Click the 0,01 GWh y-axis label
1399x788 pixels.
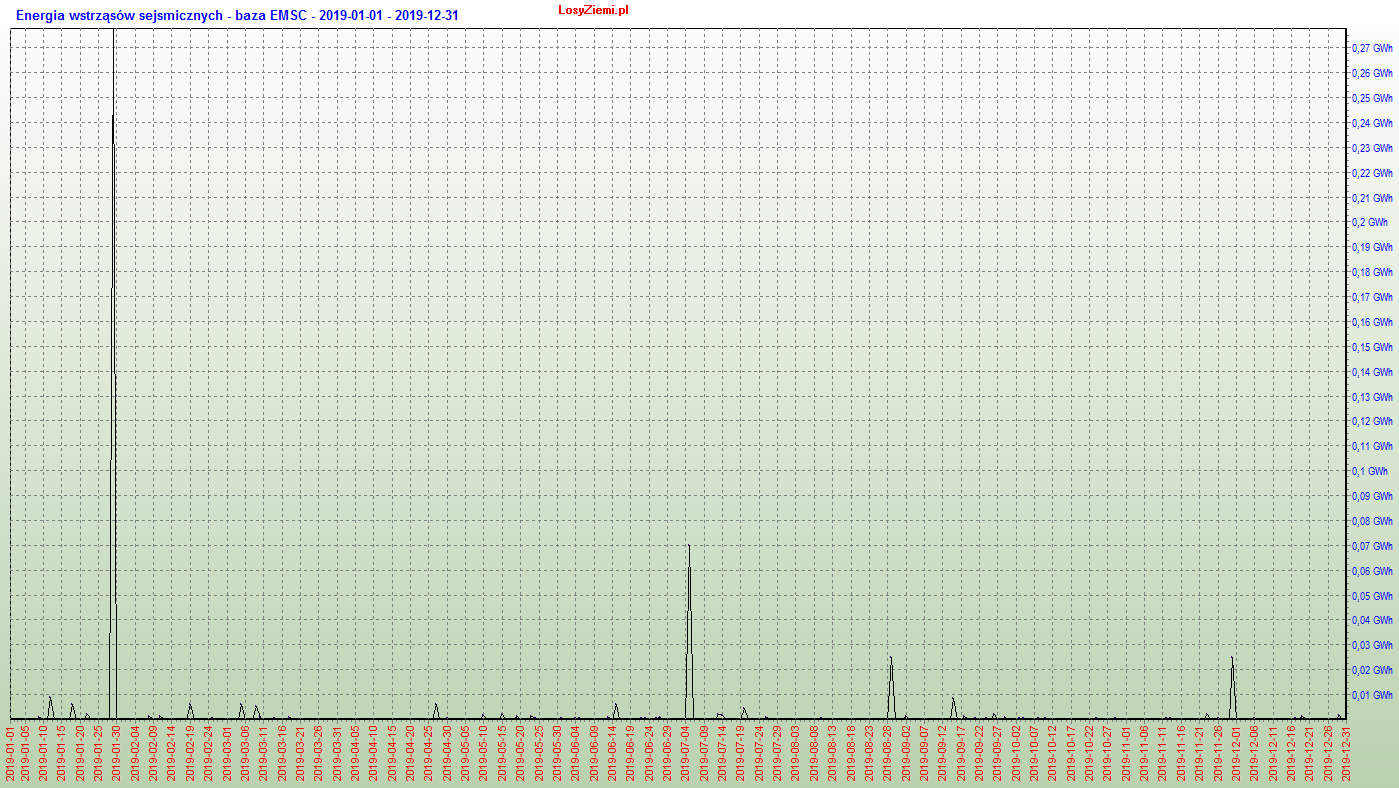[x=1372, y=695]
